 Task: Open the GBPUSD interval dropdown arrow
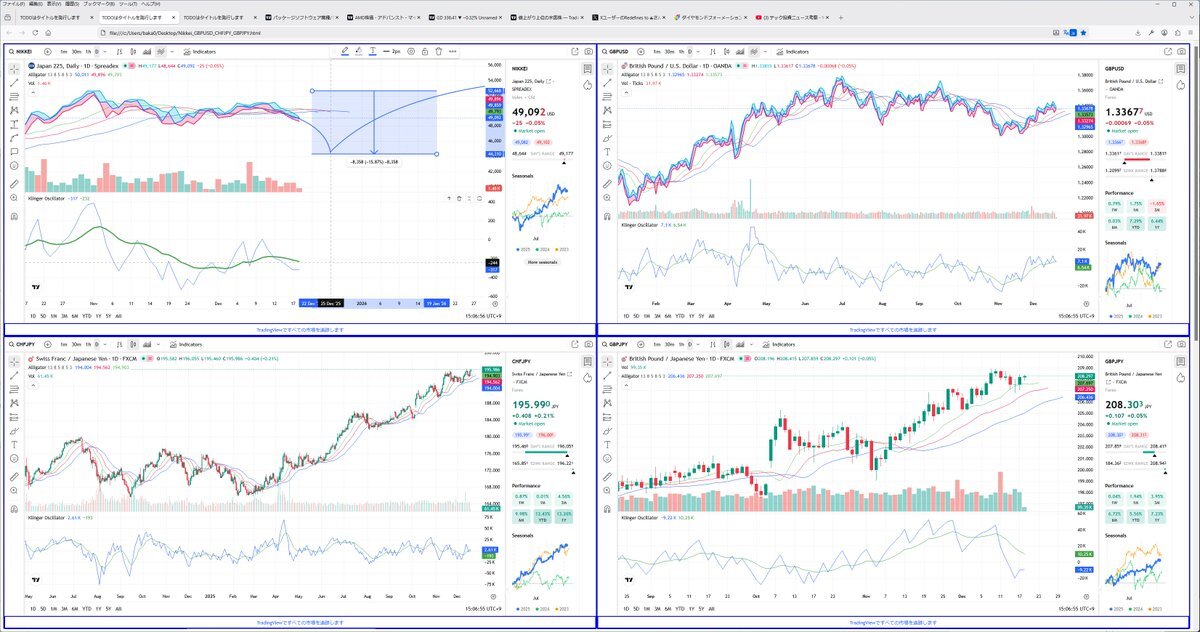[x=698, y=51]
